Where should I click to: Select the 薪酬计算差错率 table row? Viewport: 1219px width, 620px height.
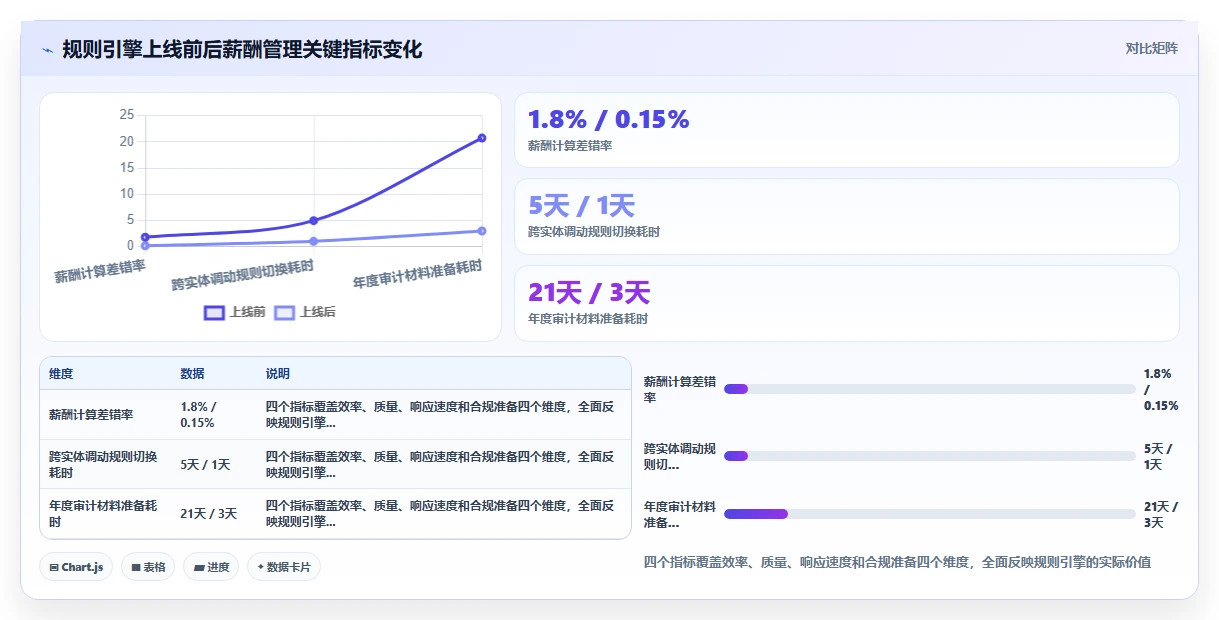[x=335, y=414]
